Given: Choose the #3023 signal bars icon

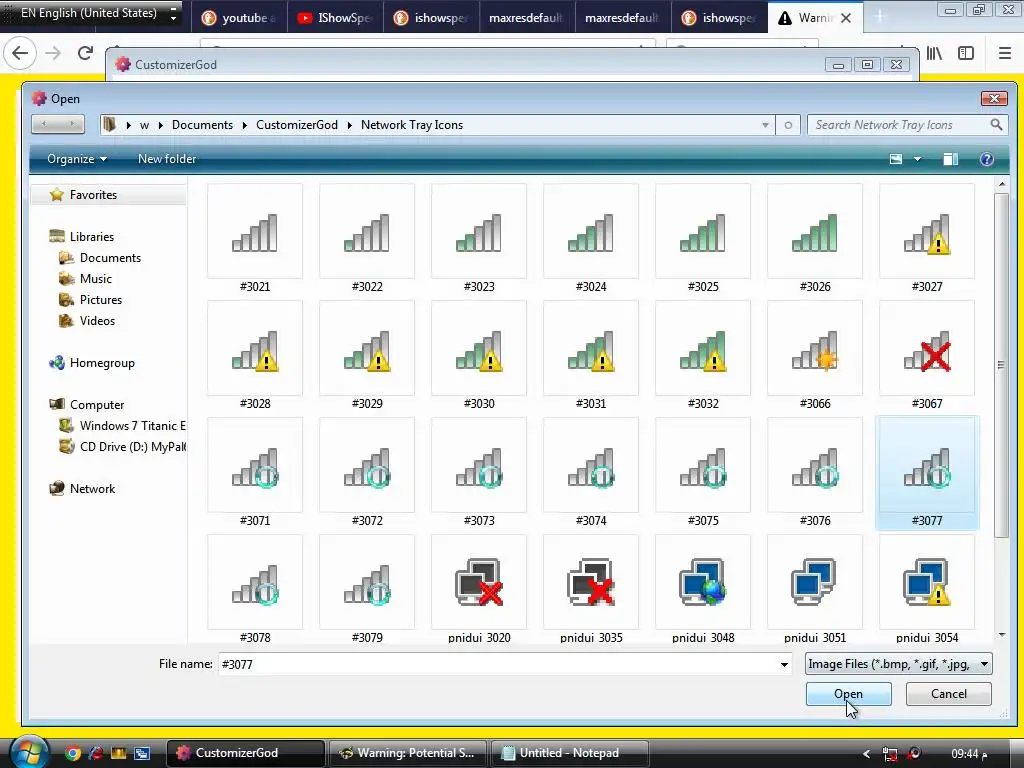Looking at the screenshot, I should pos(479,238).
